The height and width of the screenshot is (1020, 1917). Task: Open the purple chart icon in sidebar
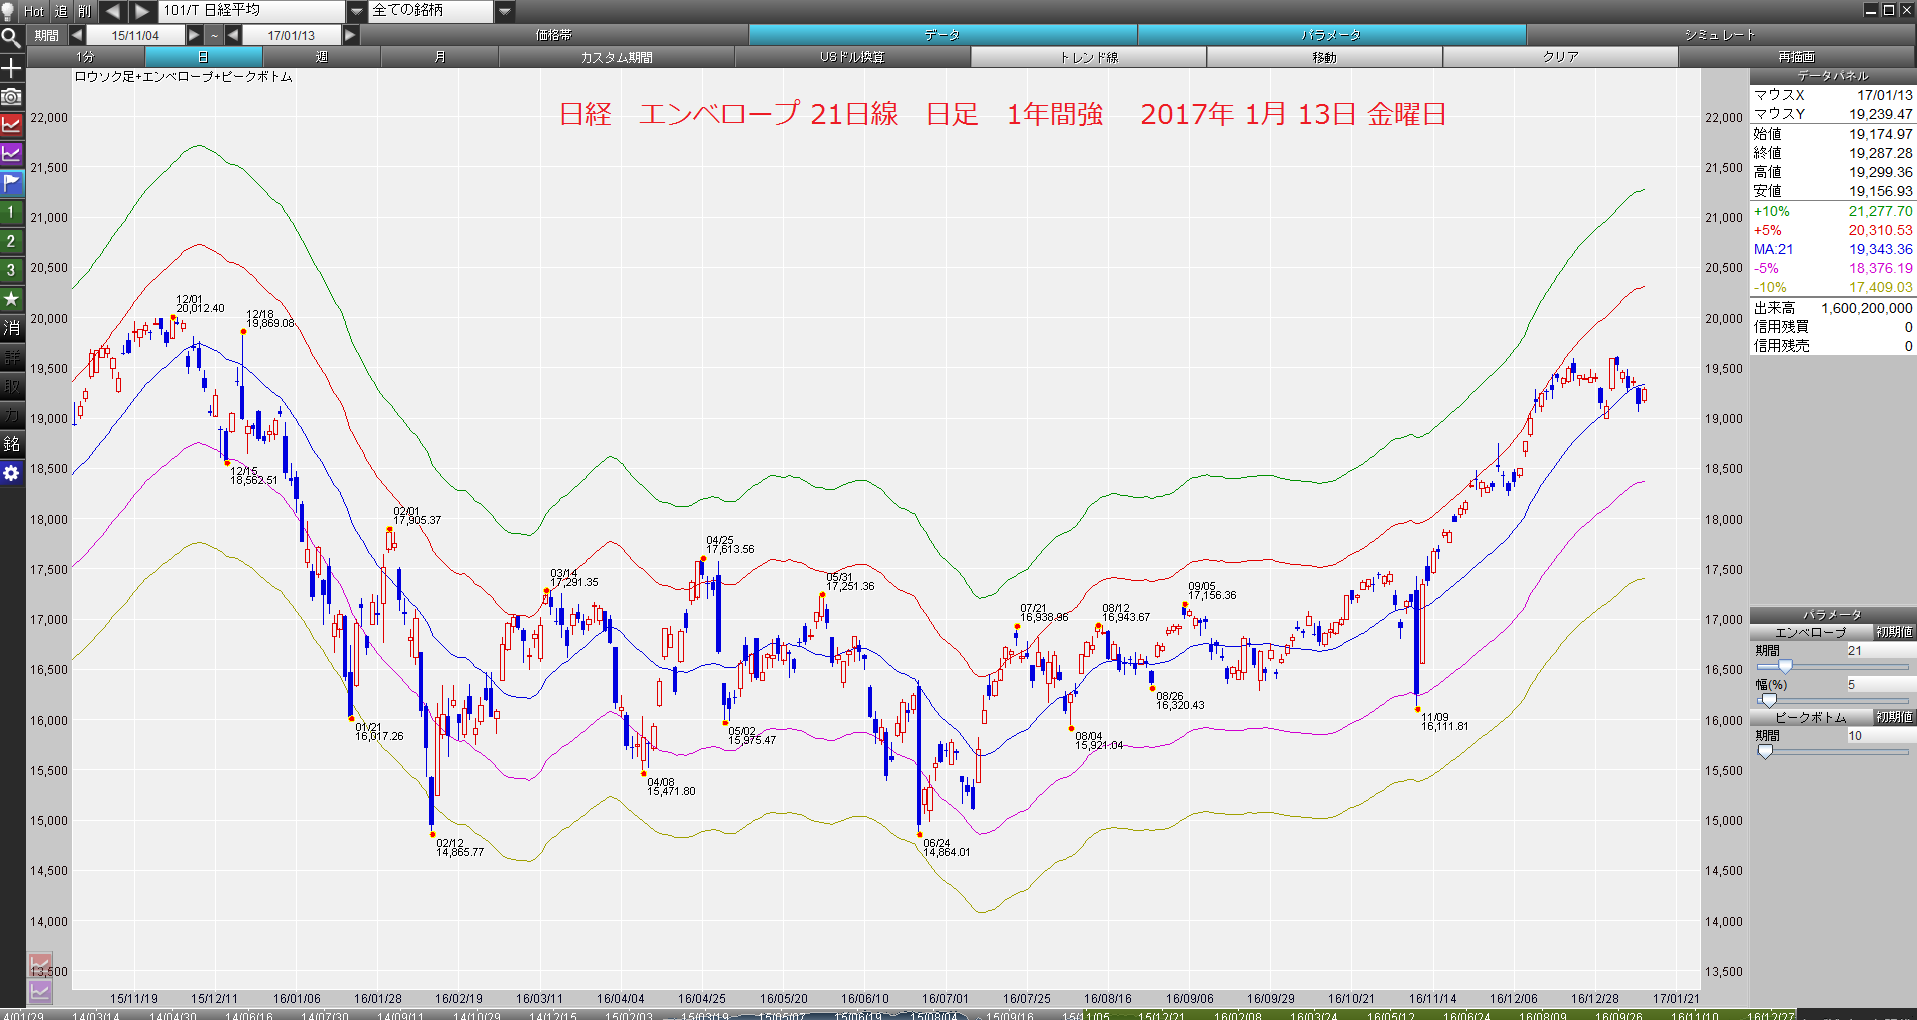[x=11, y=154]
